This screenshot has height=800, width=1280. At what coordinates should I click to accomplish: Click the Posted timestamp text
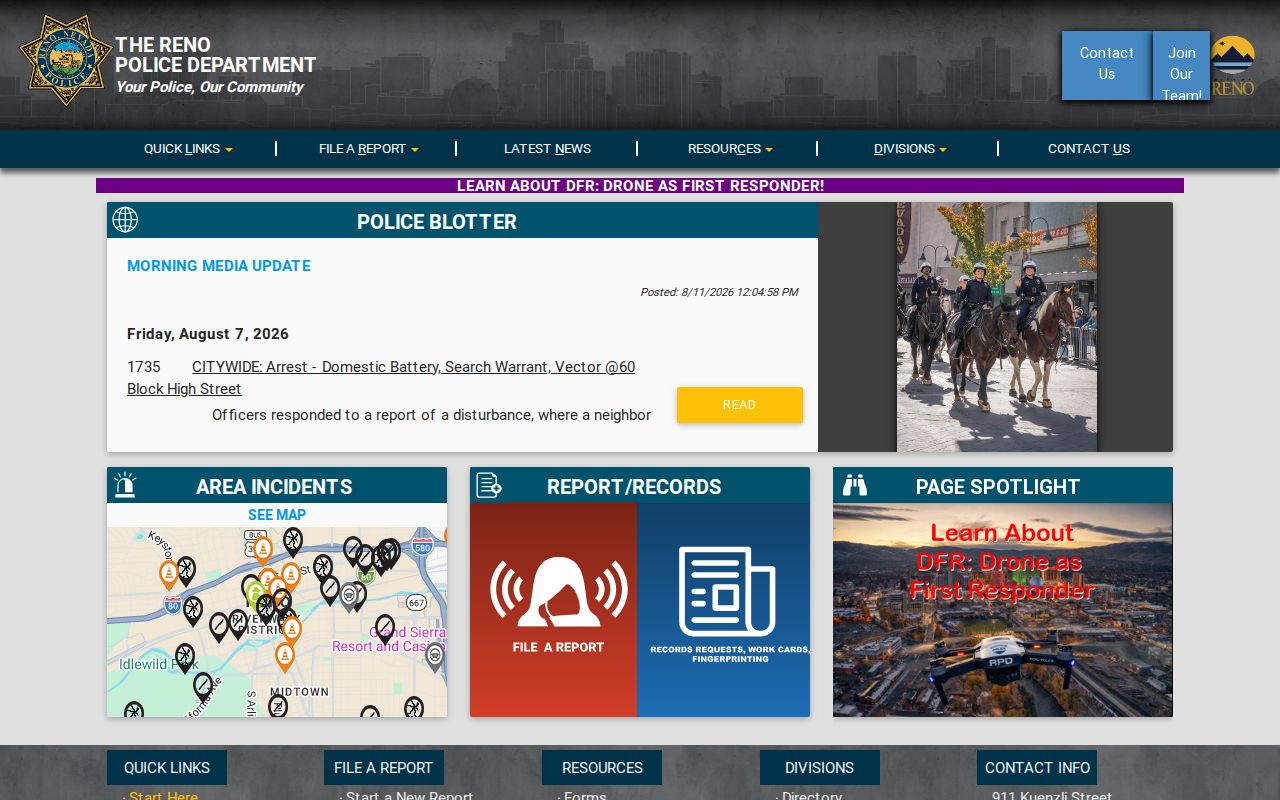click(x=719, y=292)
